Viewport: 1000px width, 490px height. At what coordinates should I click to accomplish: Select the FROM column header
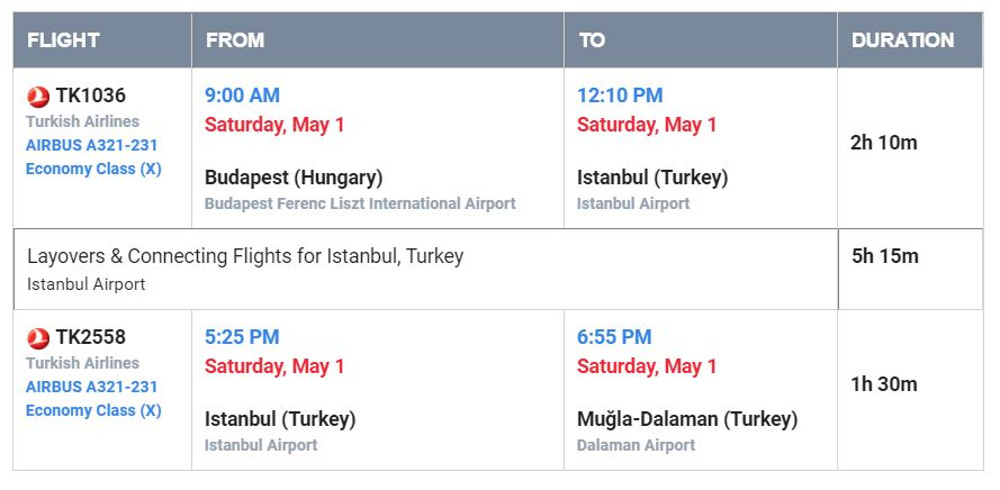click(235, 41)
